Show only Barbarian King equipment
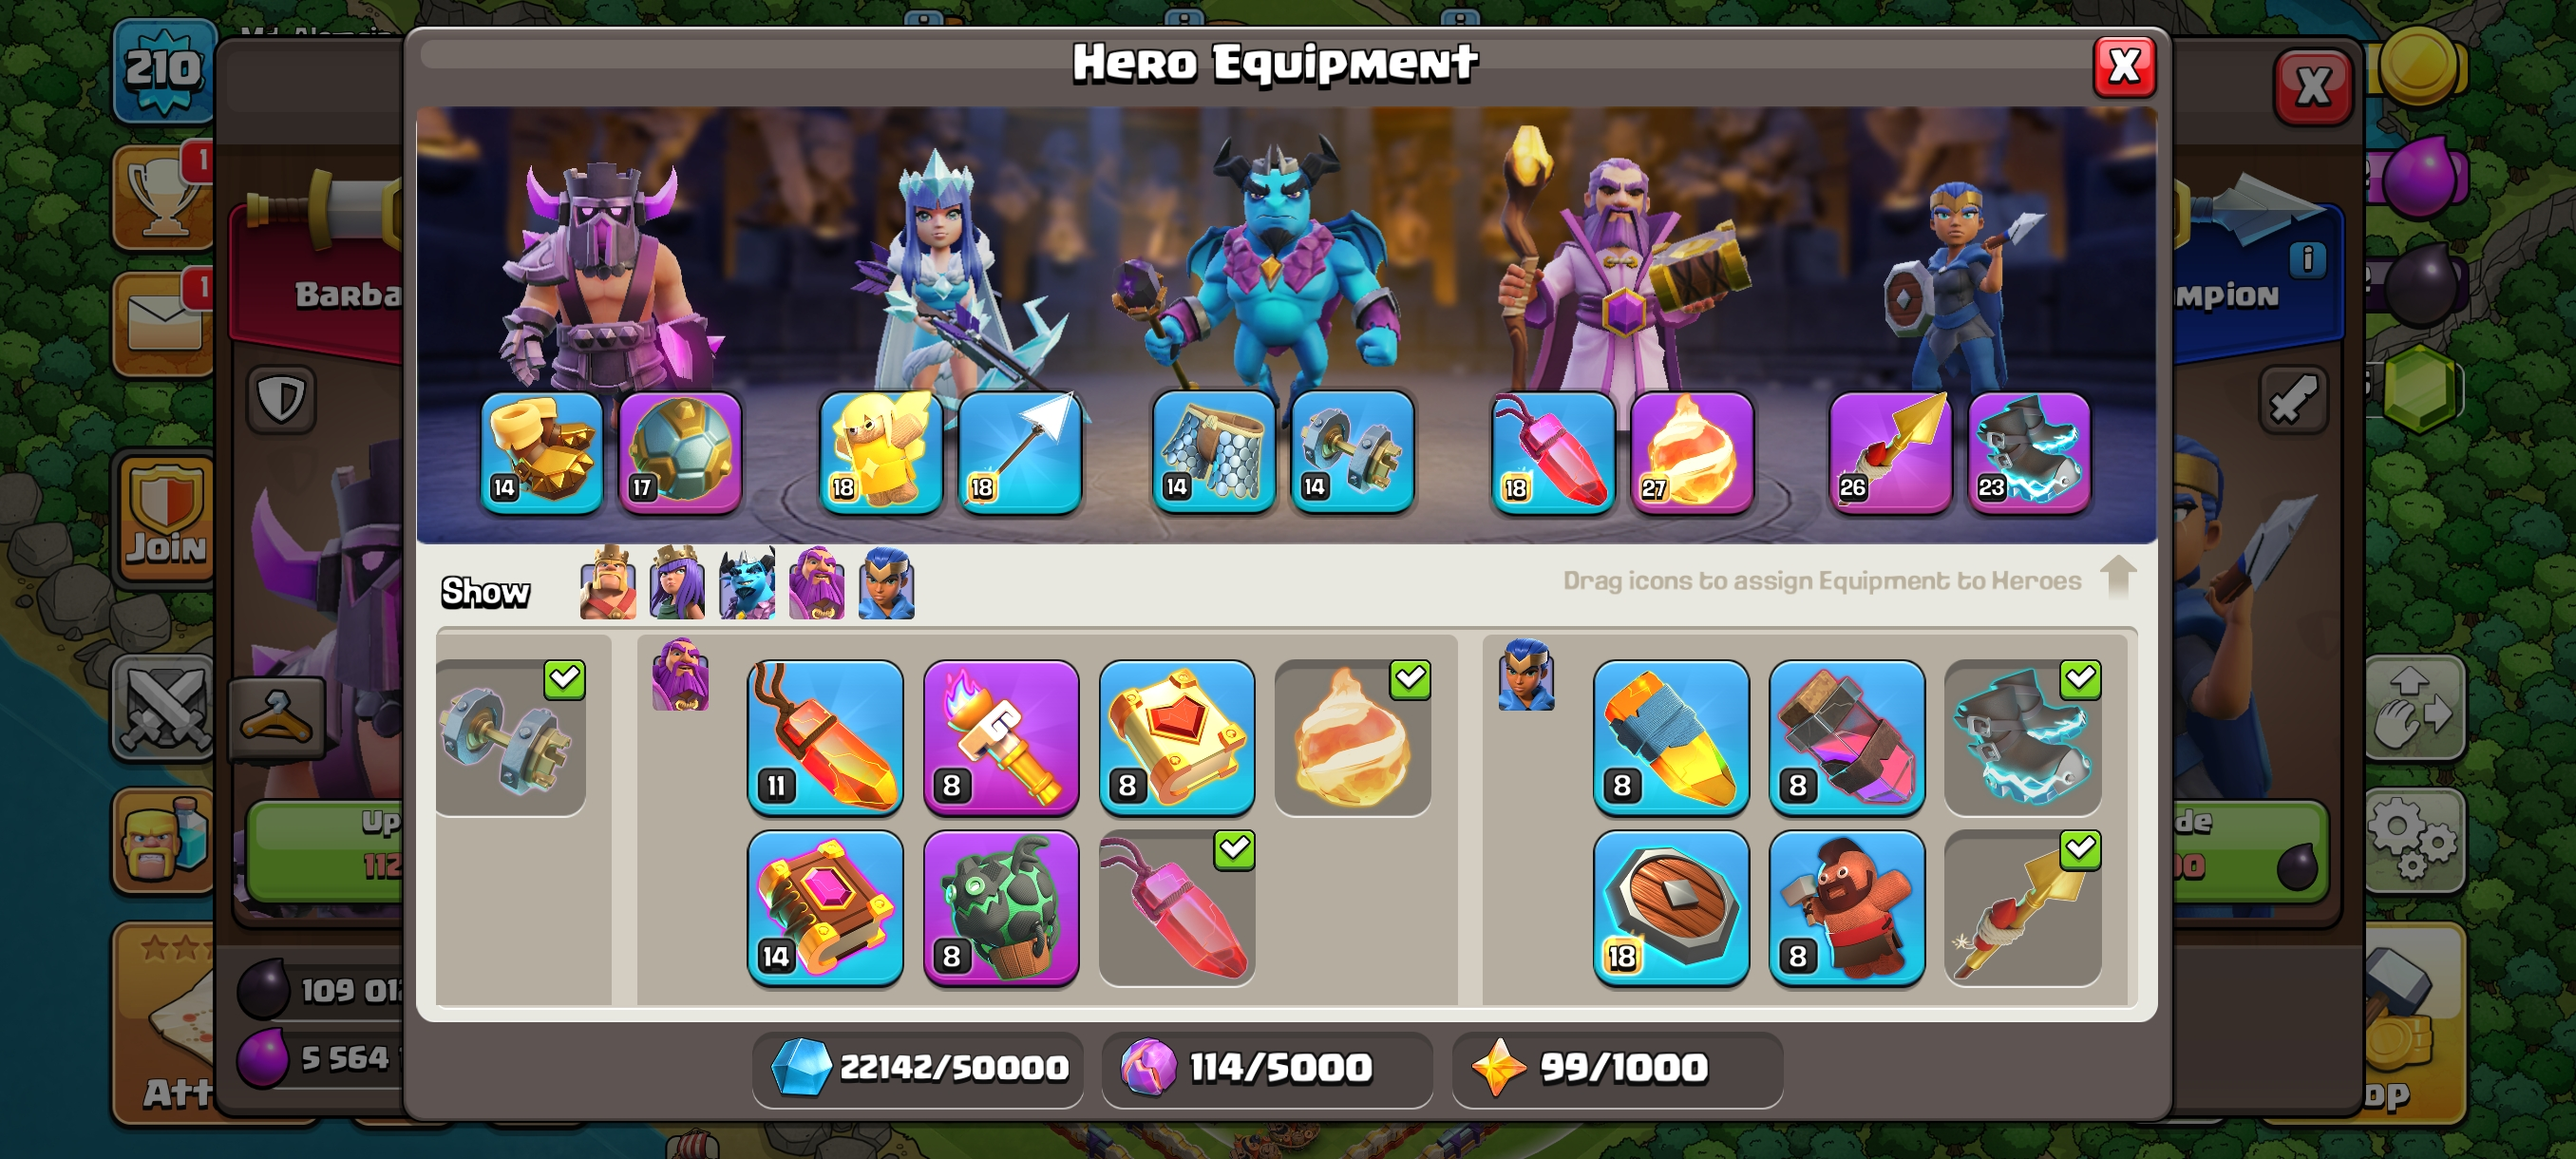Screen dimensions: 2576x1159 click(607, 583)
